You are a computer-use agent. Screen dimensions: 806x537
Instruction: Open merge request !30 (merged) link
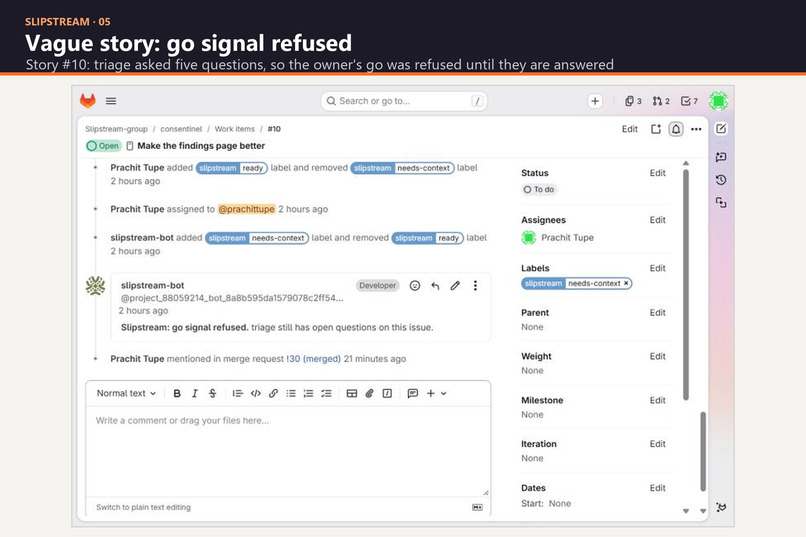point(314,359)
